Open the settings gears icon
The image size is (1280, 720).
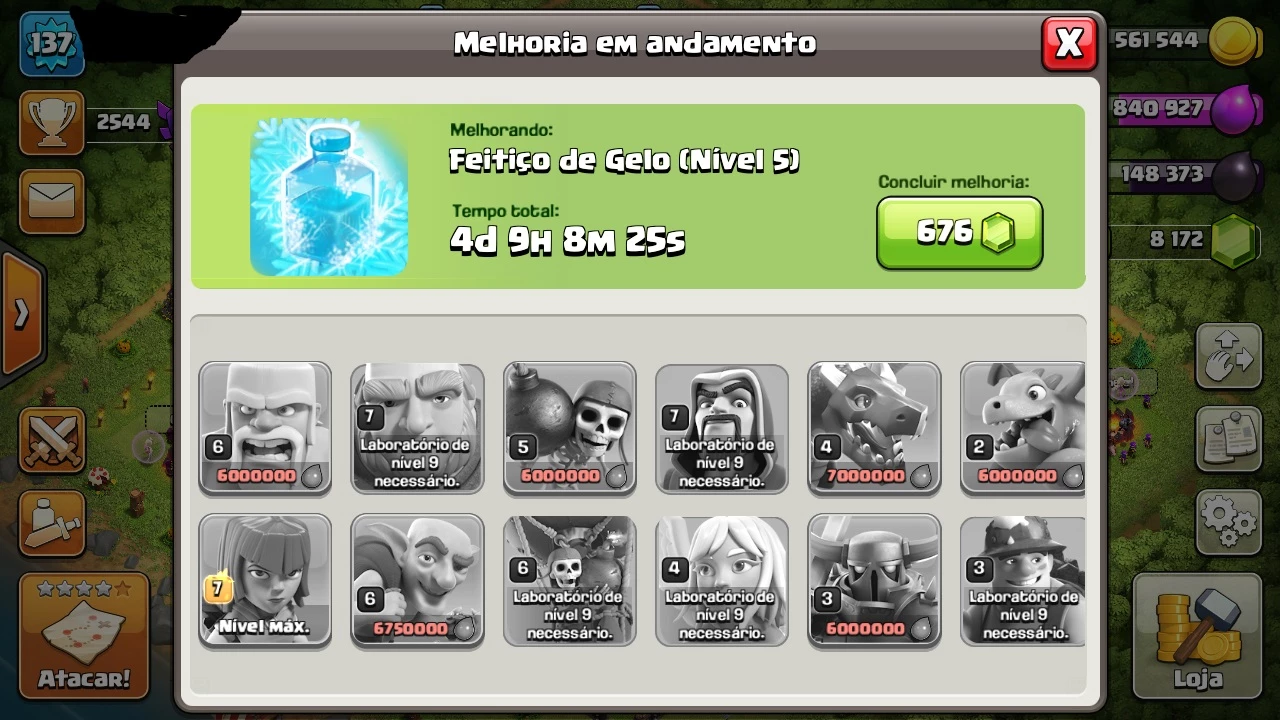[1229, 521]
